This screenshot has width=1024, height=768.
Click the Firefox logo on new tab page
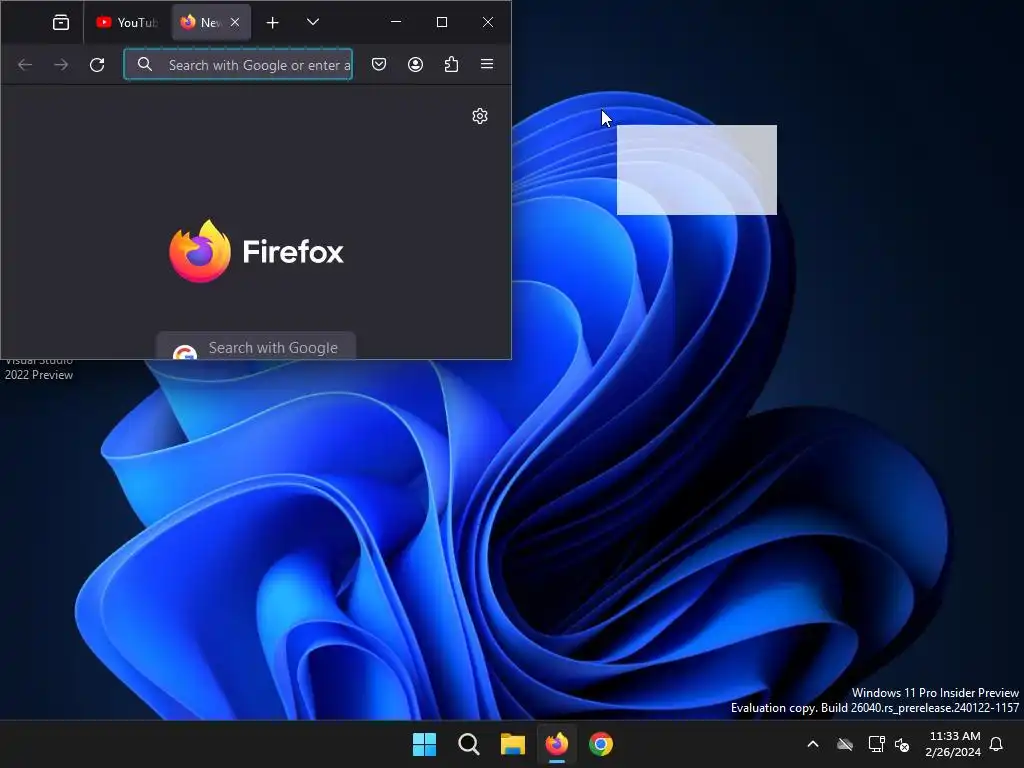(x=256, y=251)
